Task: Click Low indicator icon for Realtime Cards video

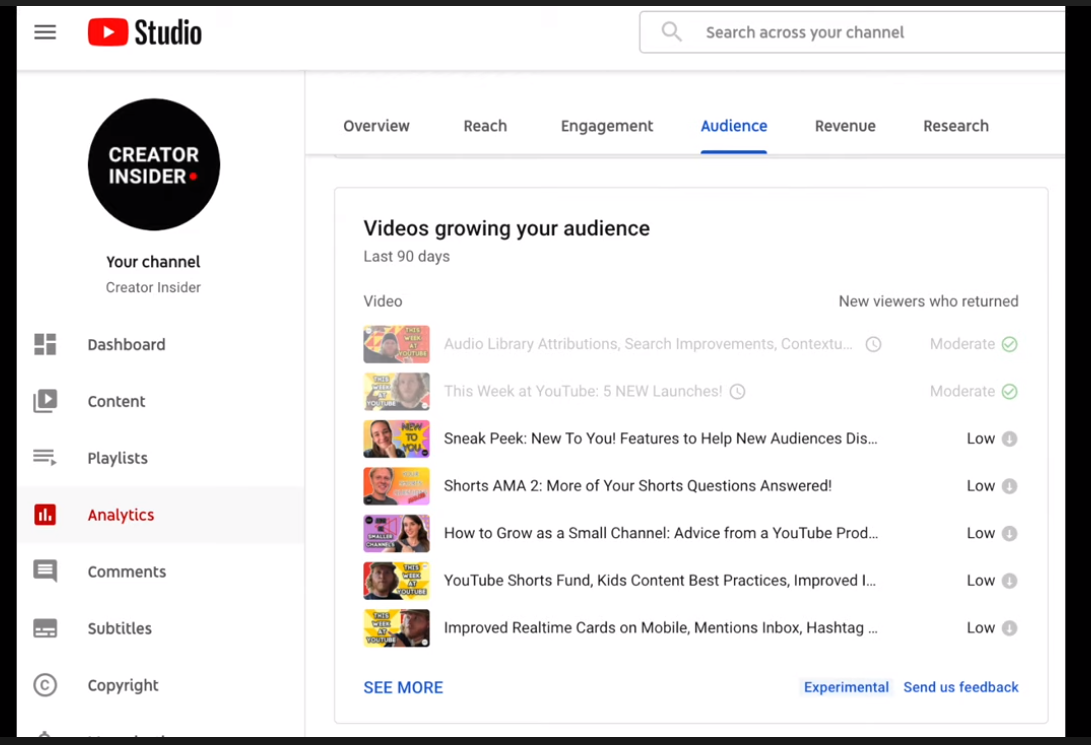Action: (x=1010, y=628)
